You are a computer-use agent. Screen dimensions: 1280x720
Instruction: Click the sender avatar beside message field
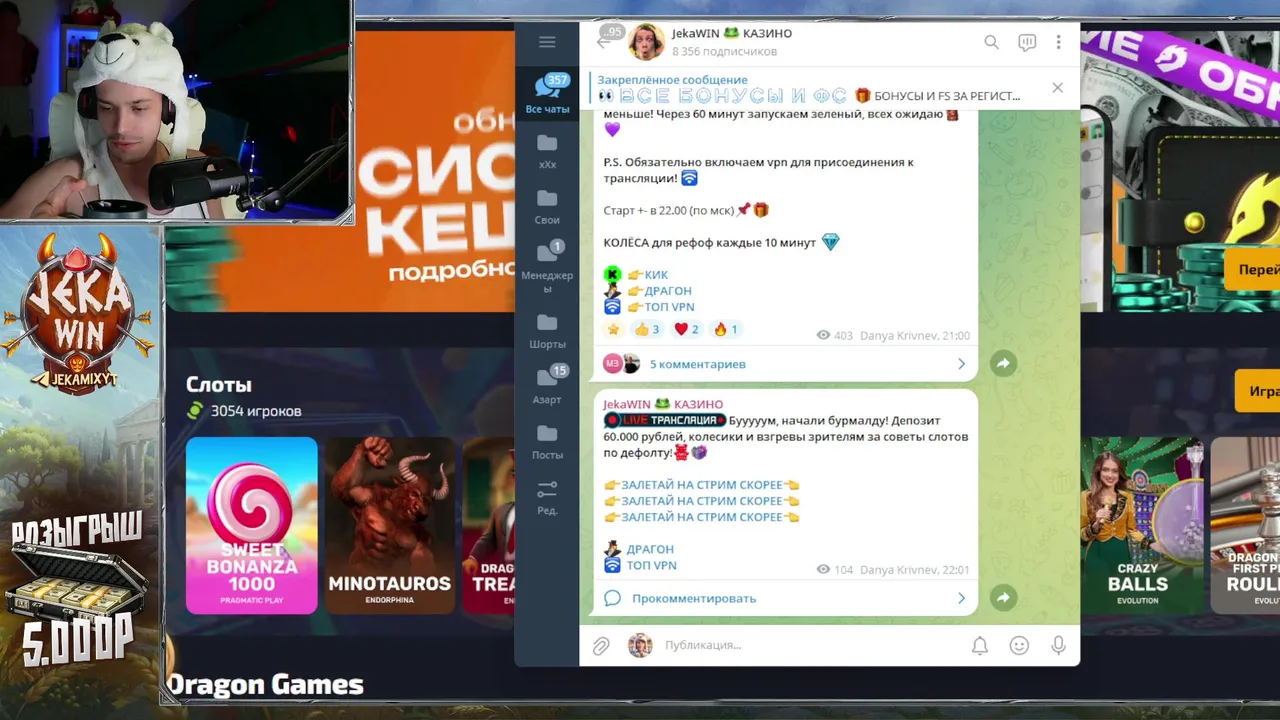640,645
